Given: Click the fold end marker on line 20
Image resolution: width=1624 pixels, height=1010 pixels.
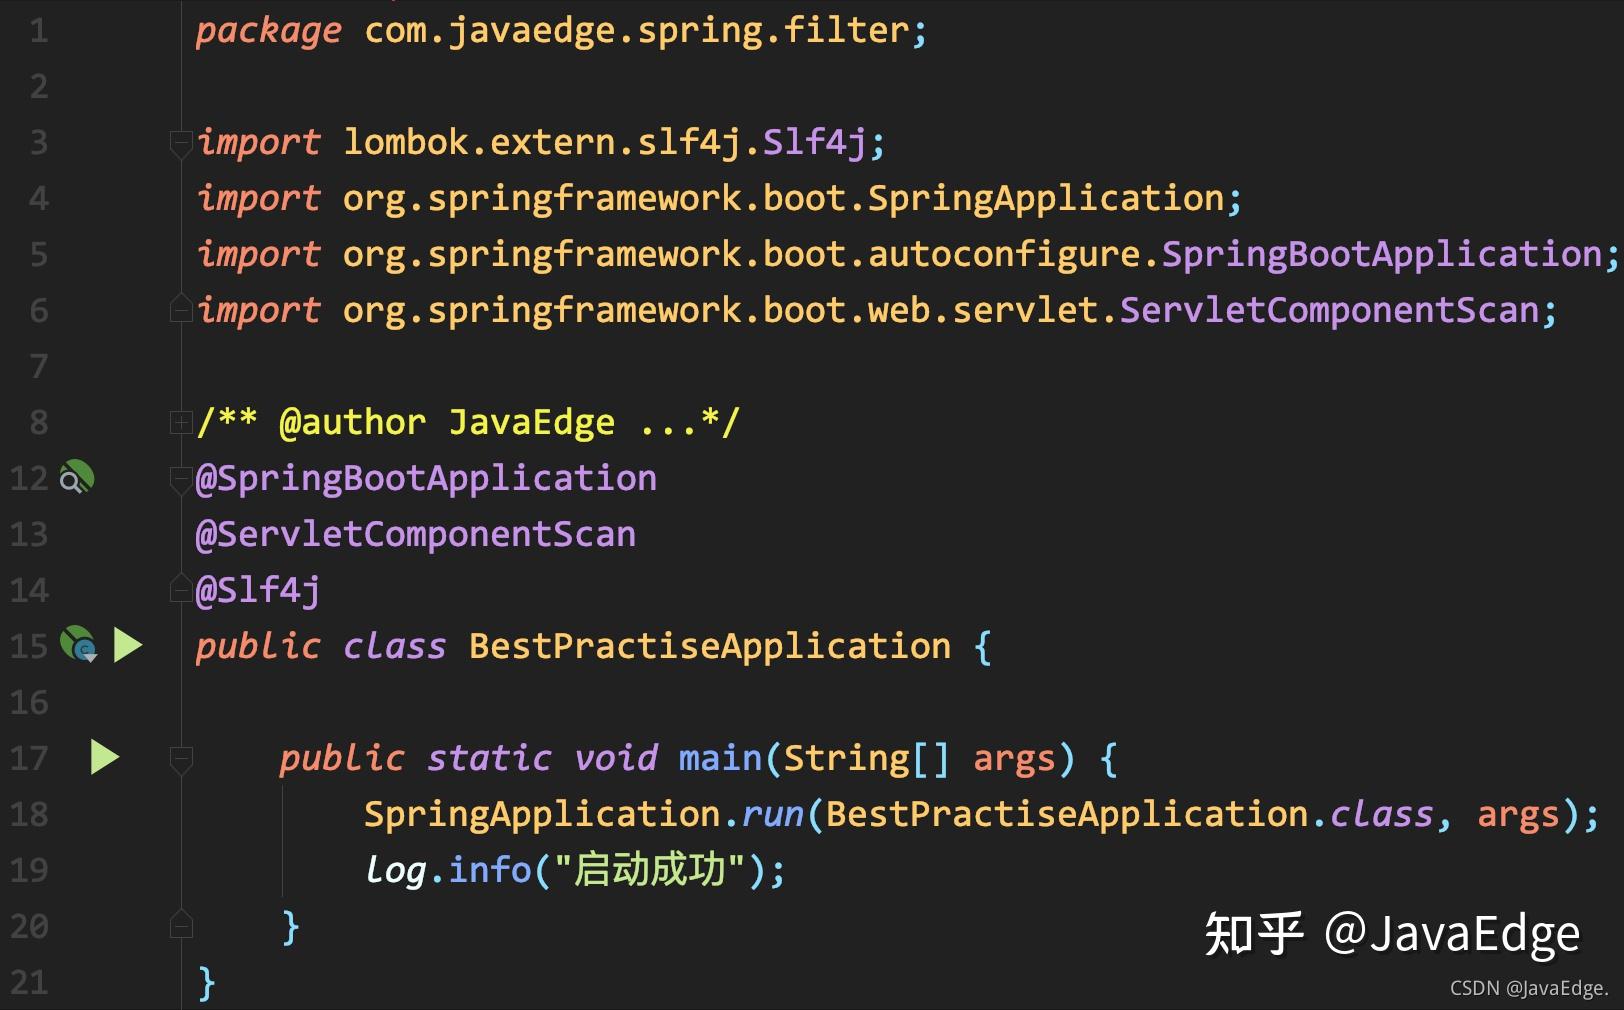Looking at the screenshot, I should coord(181,924).
